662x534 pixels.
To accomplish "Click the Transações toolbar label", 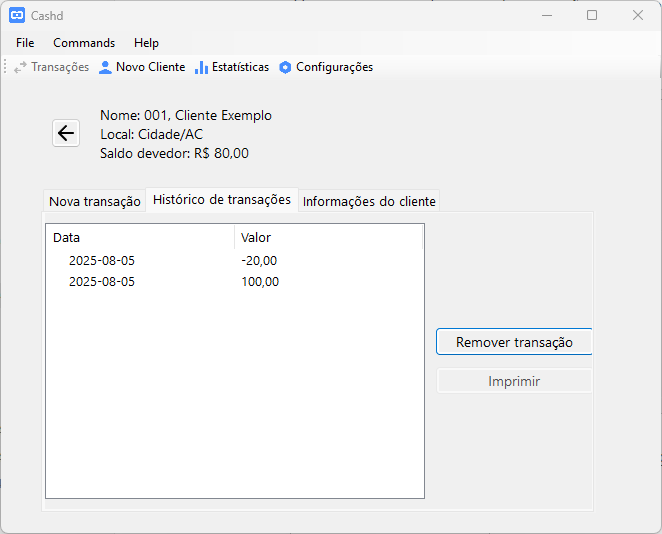I will (60, 67).
